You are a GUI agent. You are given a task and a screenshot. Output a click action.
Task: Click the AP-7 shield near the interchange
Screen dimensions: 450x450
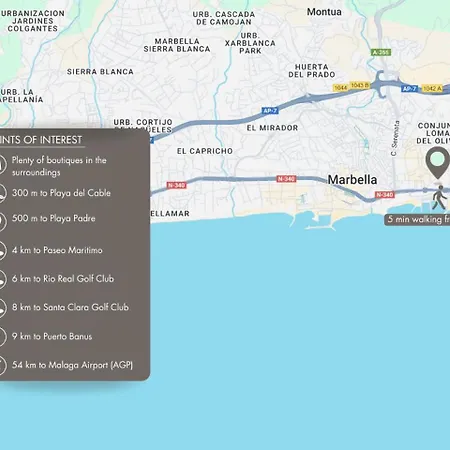pos(409,89)
